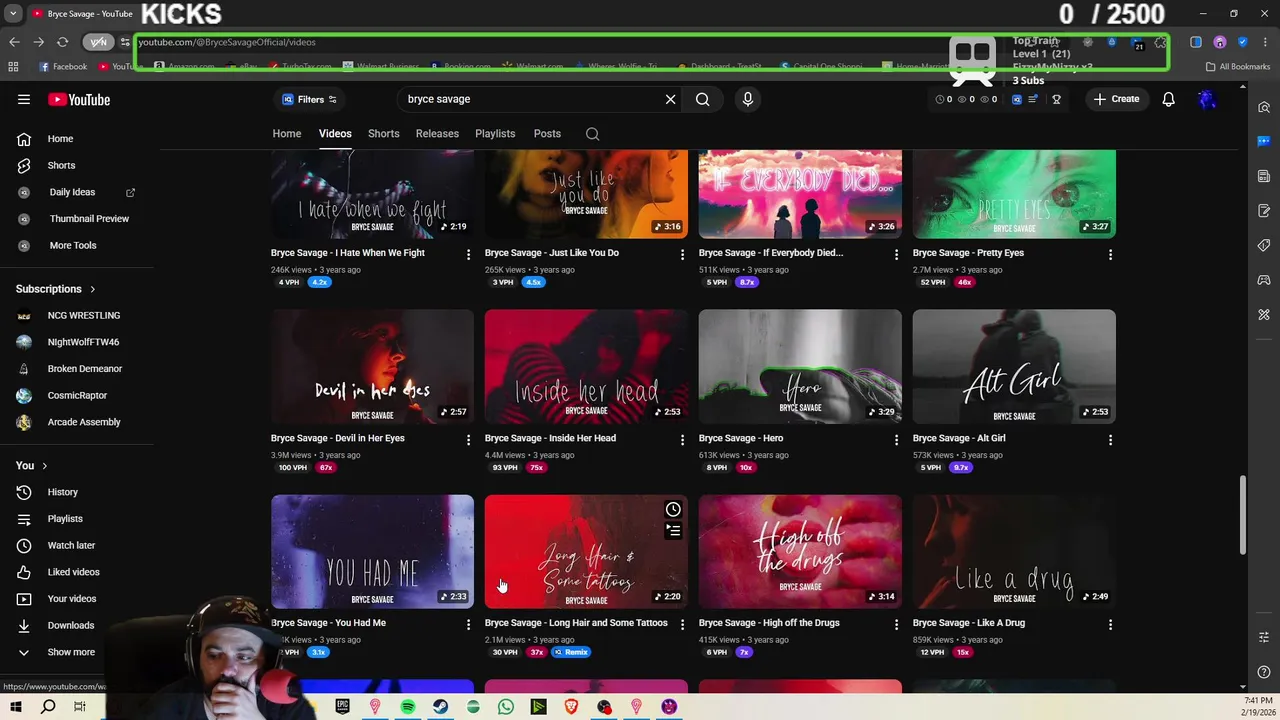Switch to the channel Home tab
This screenshot has height=720, width=1280.
click(x=287, y=134)
